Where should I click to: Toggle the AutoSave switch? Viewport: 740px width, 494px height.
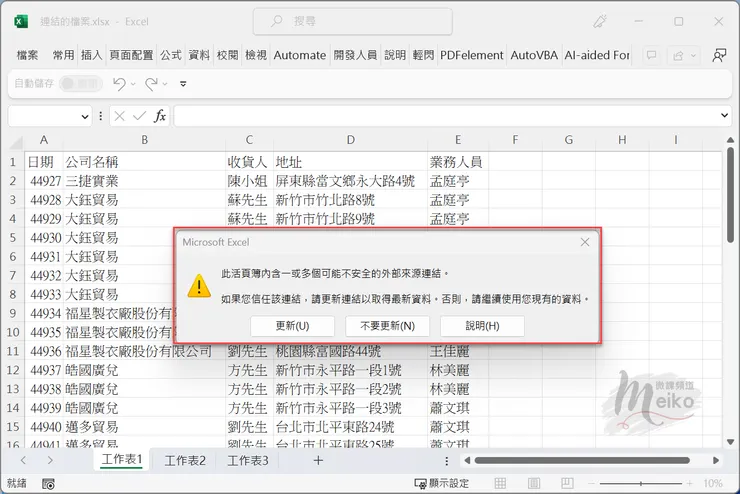81,84
